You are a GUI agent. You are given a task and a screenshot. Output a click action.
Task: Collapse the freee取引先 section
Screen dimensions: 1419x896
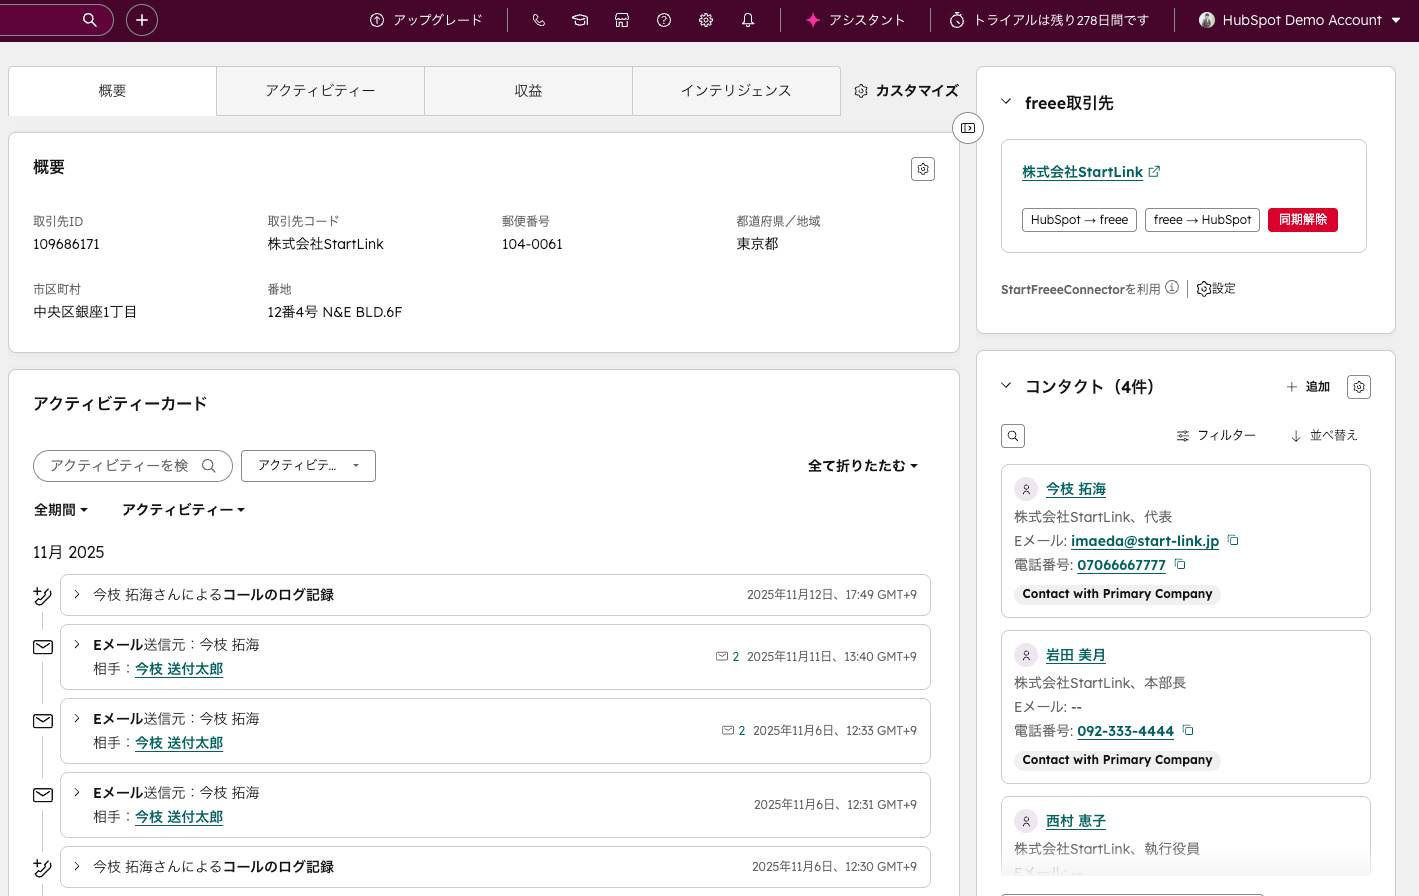(1007, 102)
